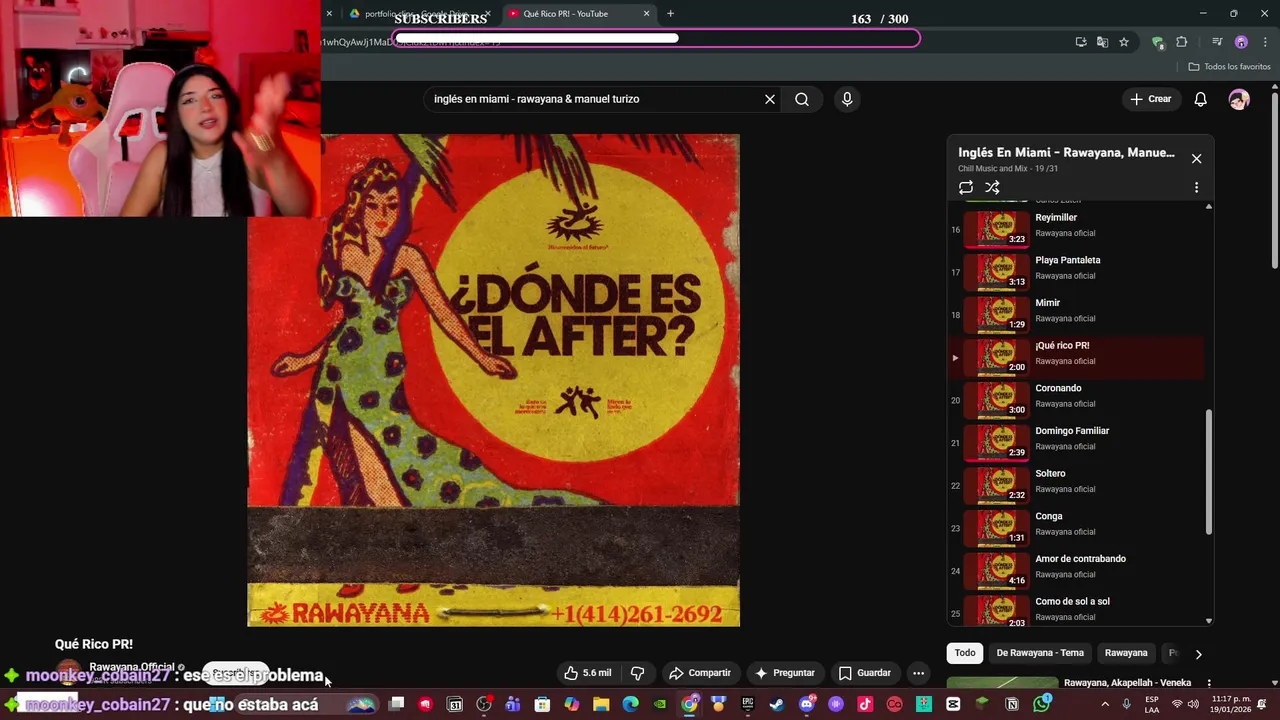Open TikTok from taskbar
1280x720 pixels.
click(865, 705)
